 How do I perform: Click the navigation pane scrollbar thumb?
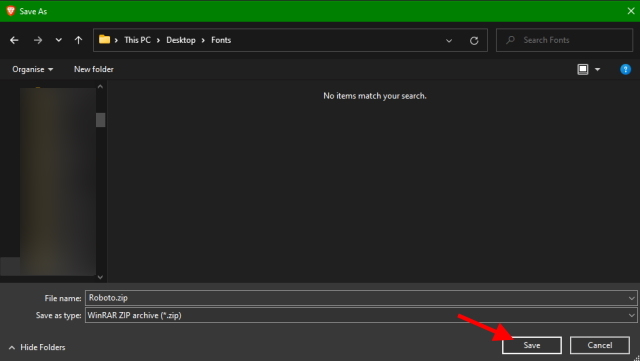[100, 120]
